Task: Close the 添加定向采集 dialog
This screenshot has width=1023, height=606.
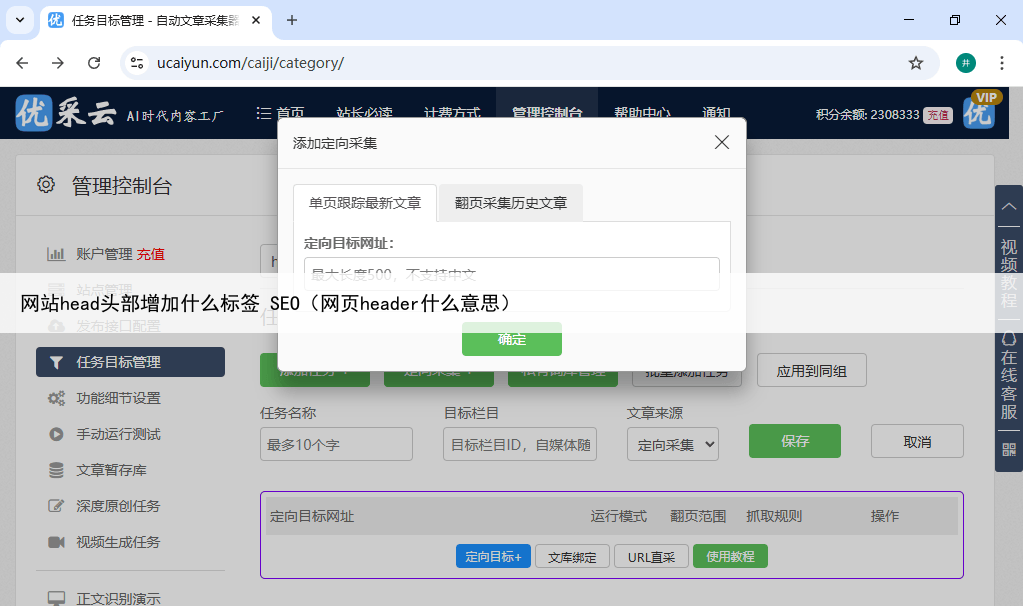Action: (722, 143)
